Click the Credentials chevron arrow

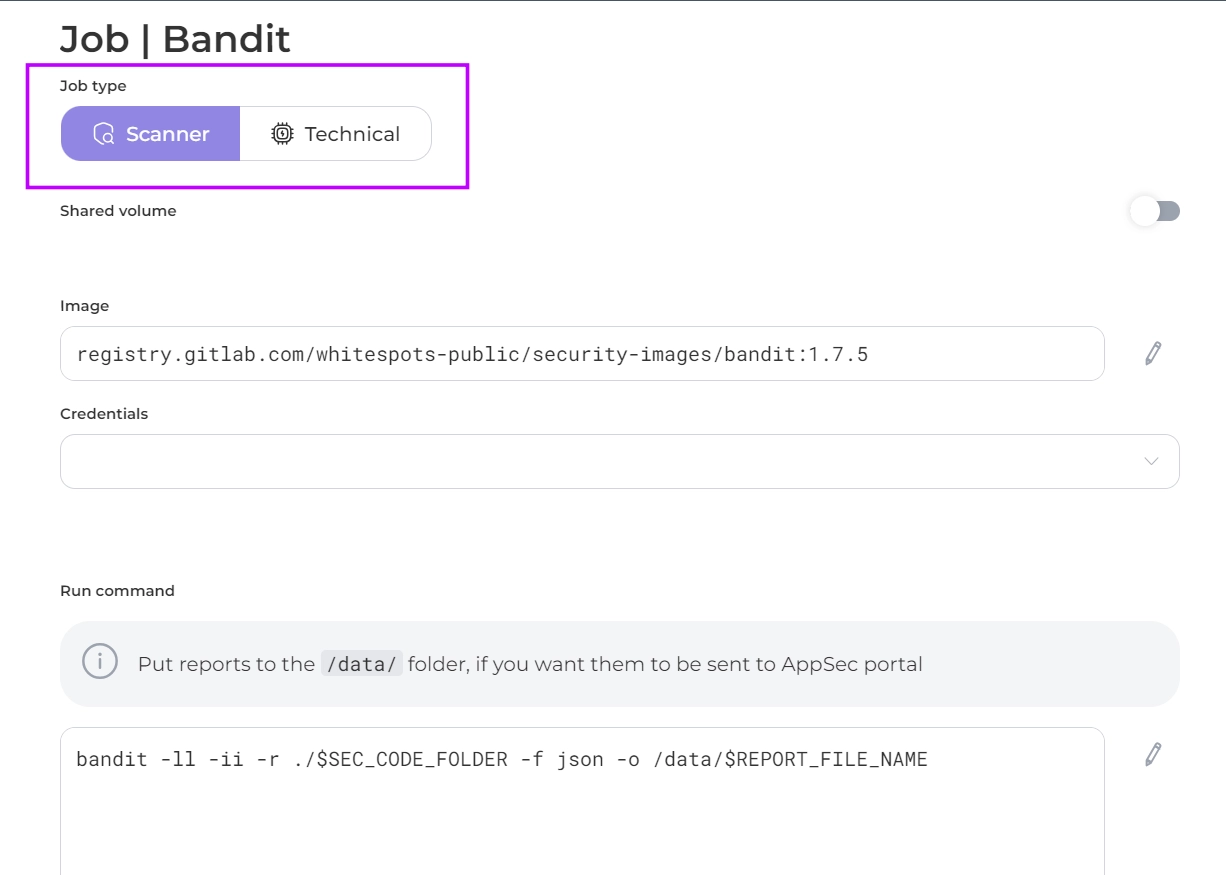click(x=1151, y=461)
